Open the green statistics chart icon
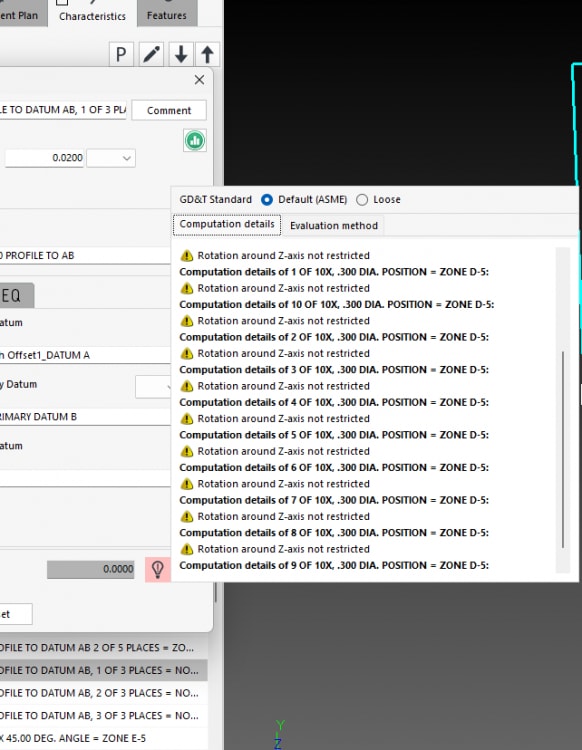This screenshot has height=750, width=582. coord(195,141)
